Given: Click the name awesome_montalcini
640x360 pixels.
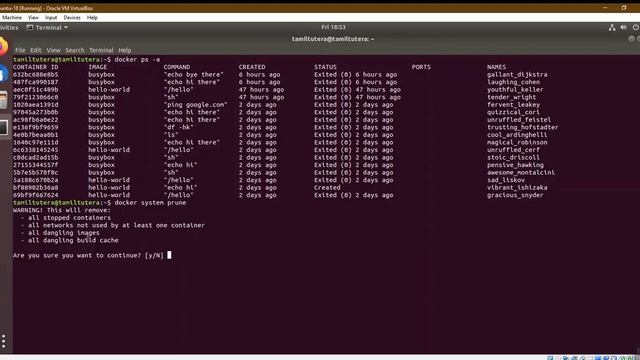Looking at the screenshot, I should tap(520, 173).
